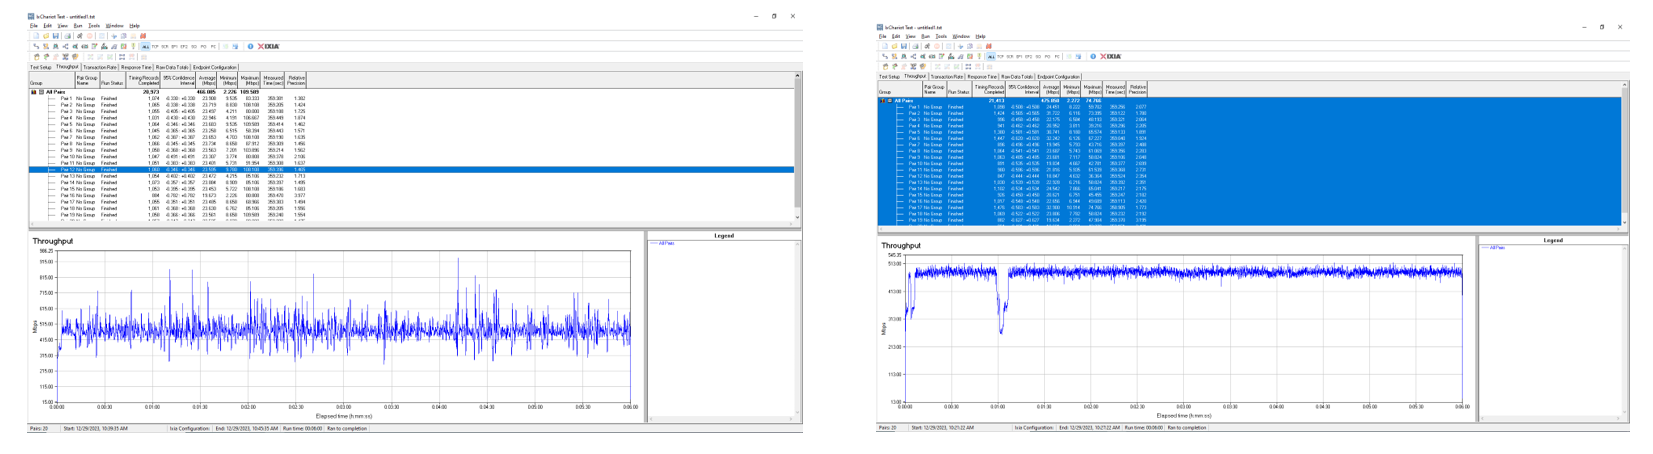Toggle the EP2 filter in left window toolbar
Image resolution: width=1653 pixels, height=454 pixels.
[184, 46]
